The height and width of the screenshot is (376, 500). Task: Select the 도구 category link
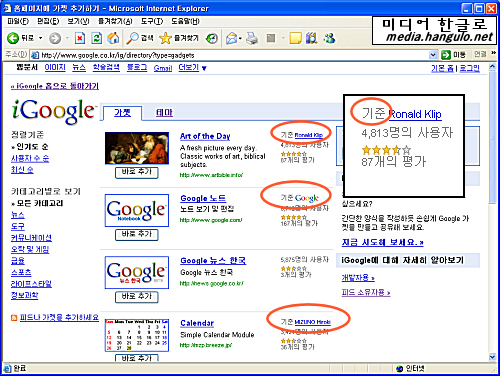point(18,226)
